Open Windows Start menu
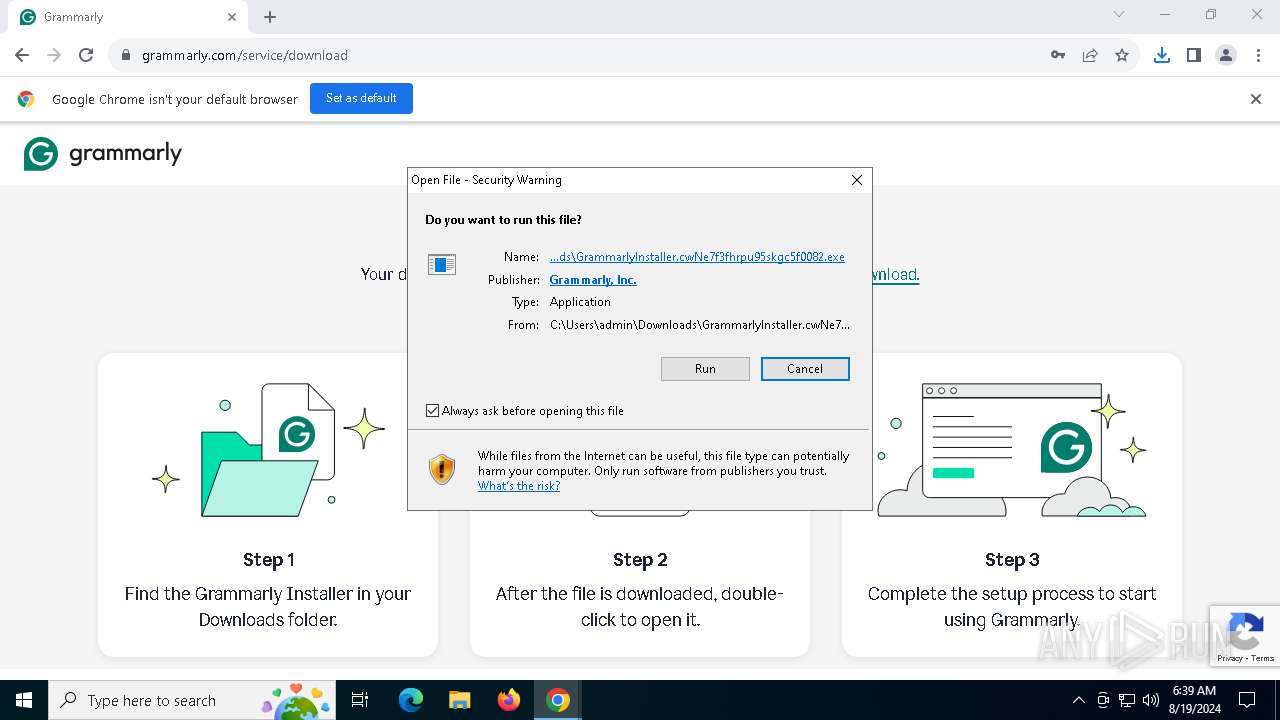 (24, 700)
